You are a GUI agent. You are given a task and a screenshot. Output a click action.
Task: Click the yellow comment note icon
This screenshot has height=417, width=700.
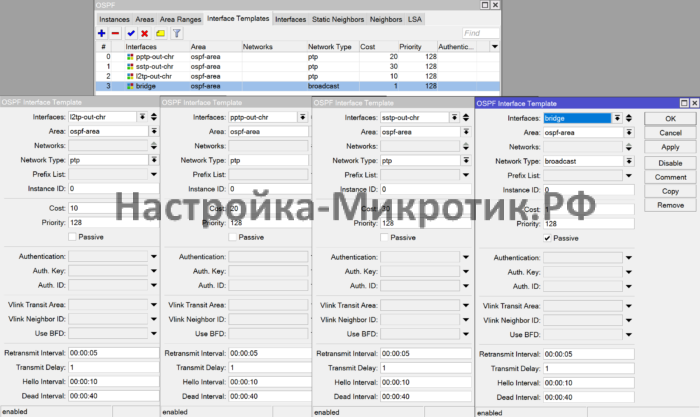160,33
